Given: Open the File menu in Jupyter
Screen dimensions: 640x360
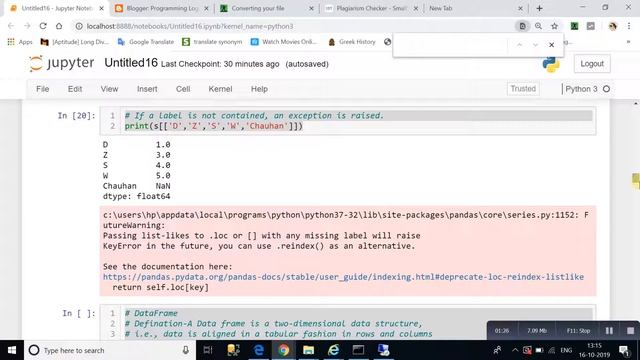Looking at the screenshot, I should point(42,89).
